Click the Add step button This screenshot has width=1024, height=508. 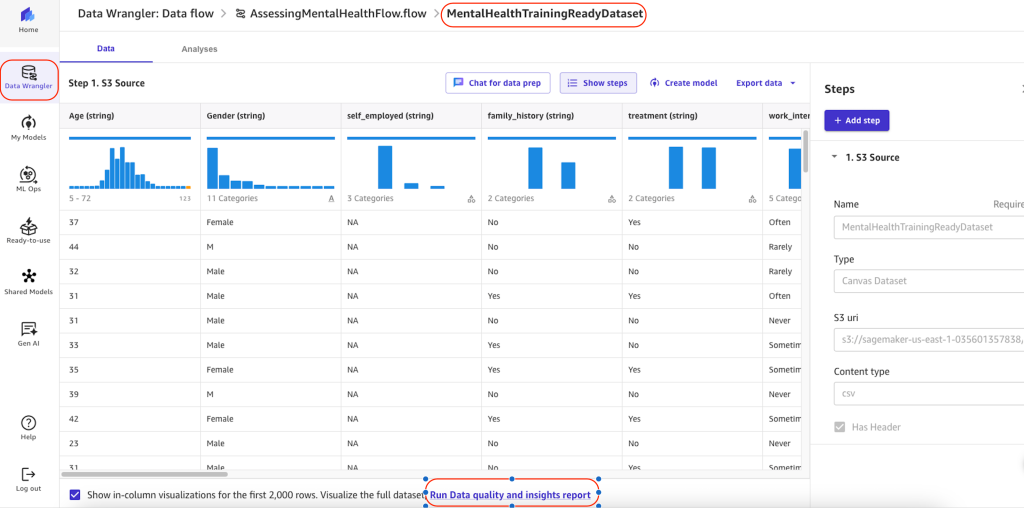pos(857,121)
